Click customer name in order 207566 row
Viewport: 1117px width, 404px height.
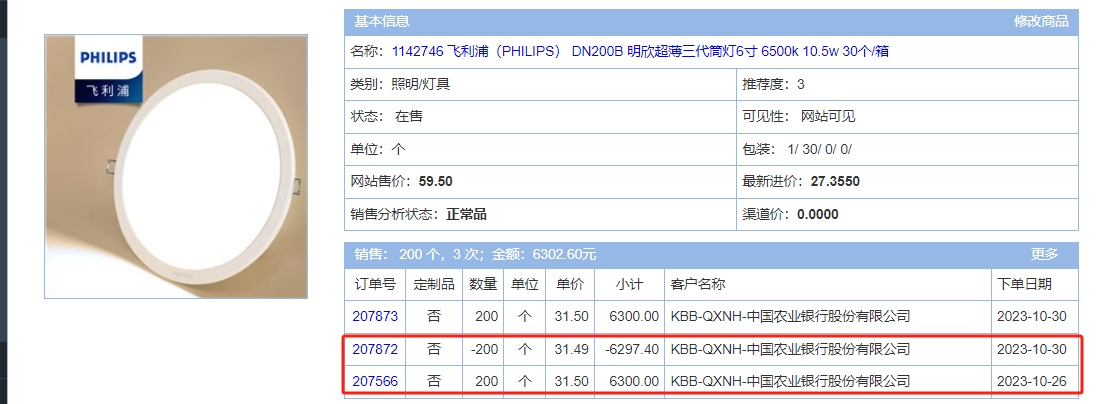click(x=791, y=381)
